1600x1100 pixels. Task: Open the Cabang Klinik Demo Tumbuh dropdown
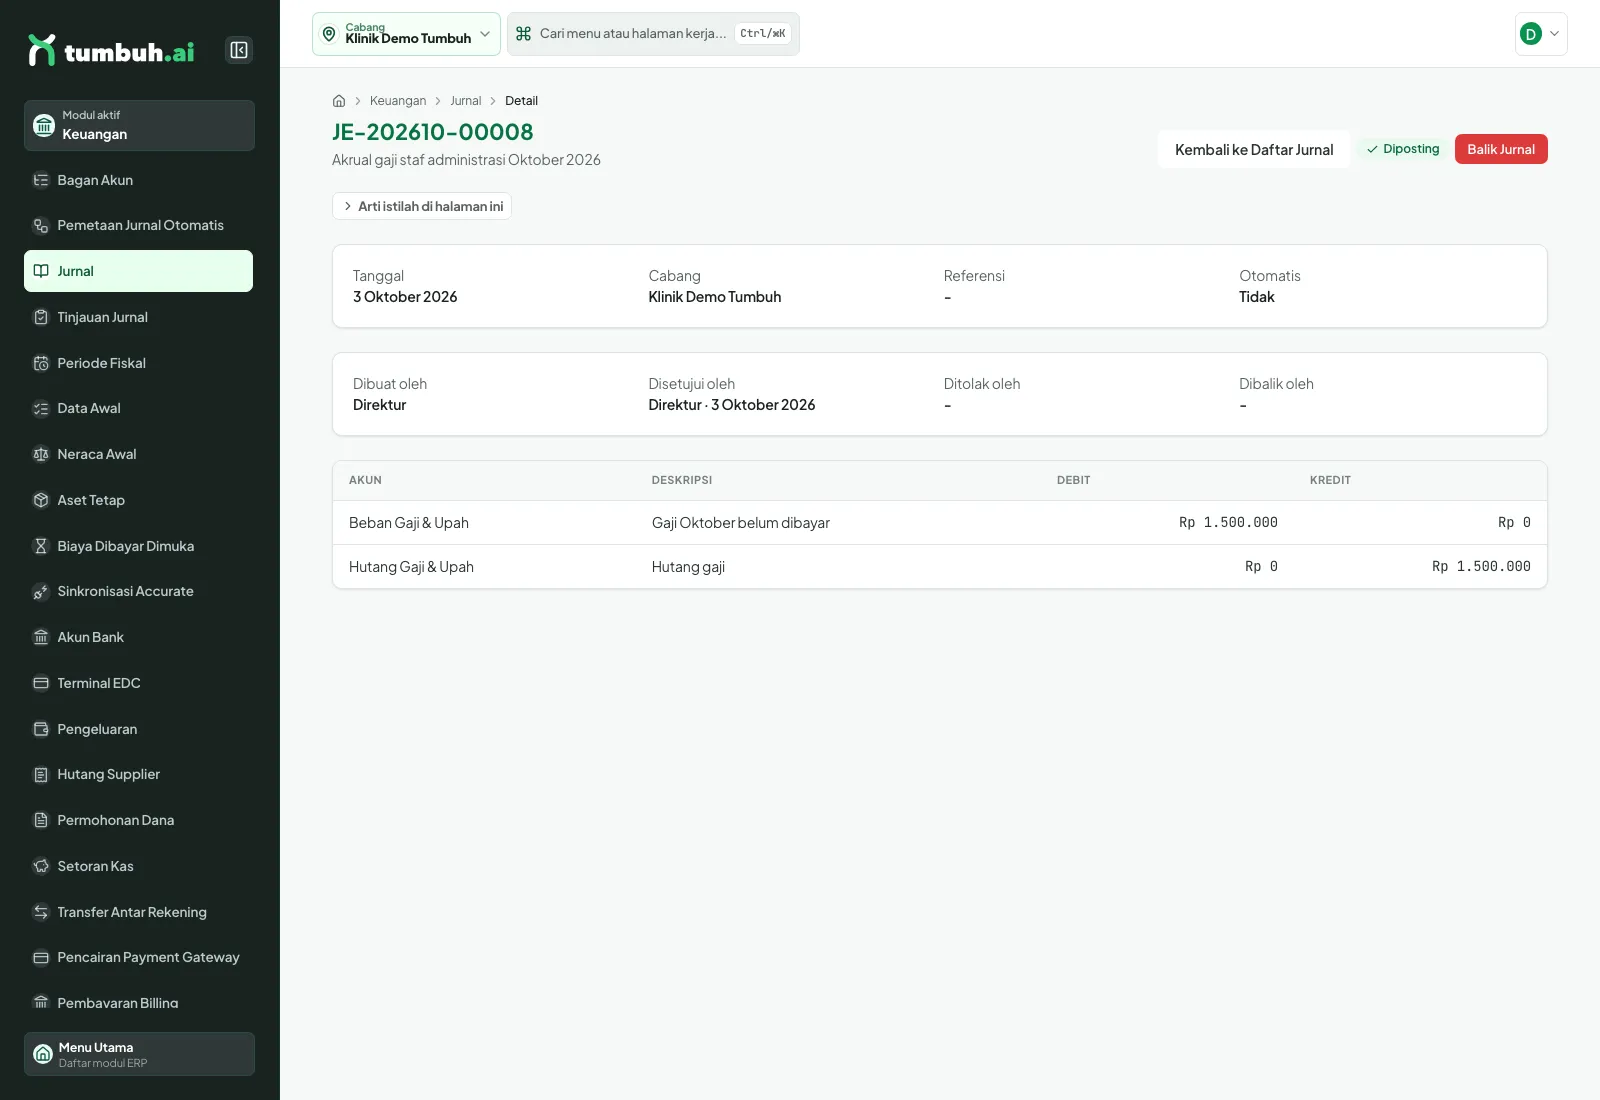point(406,34)
